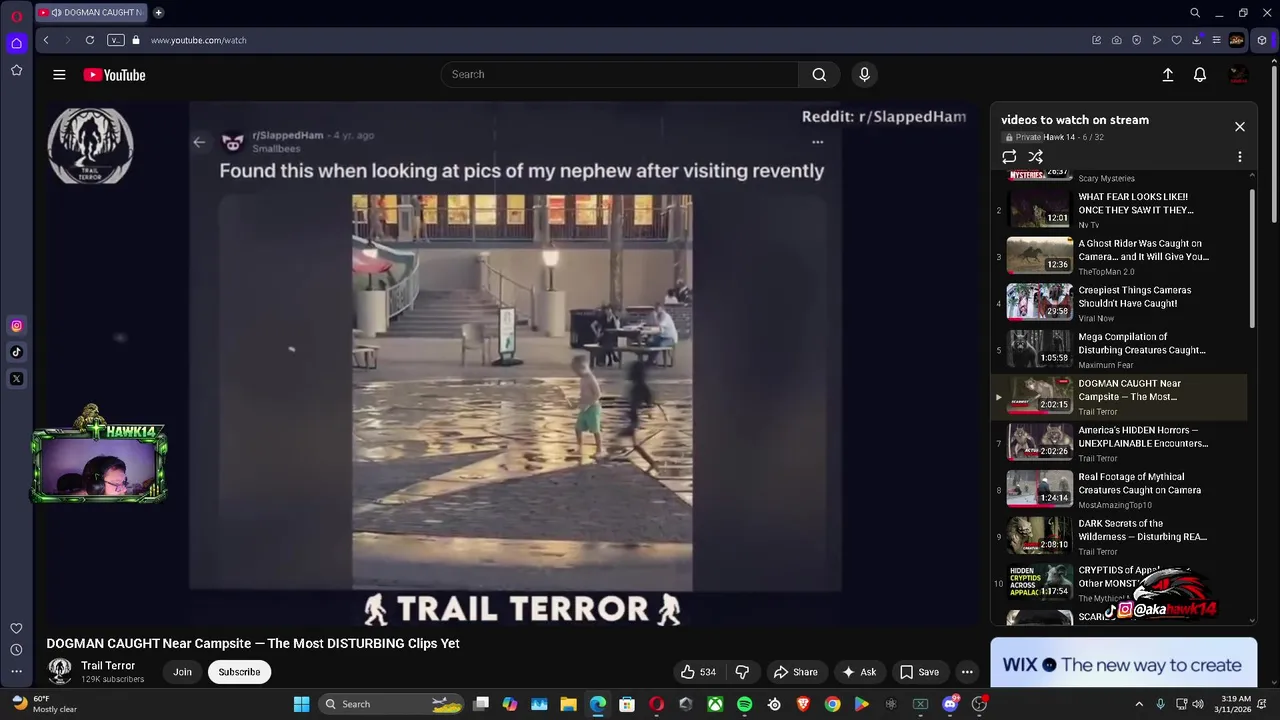Play "DARK Secrets of the Wilderness" thumbnail
Image resolution: width=1280 pixels, height=720 pixels.
pos(1039,535)
